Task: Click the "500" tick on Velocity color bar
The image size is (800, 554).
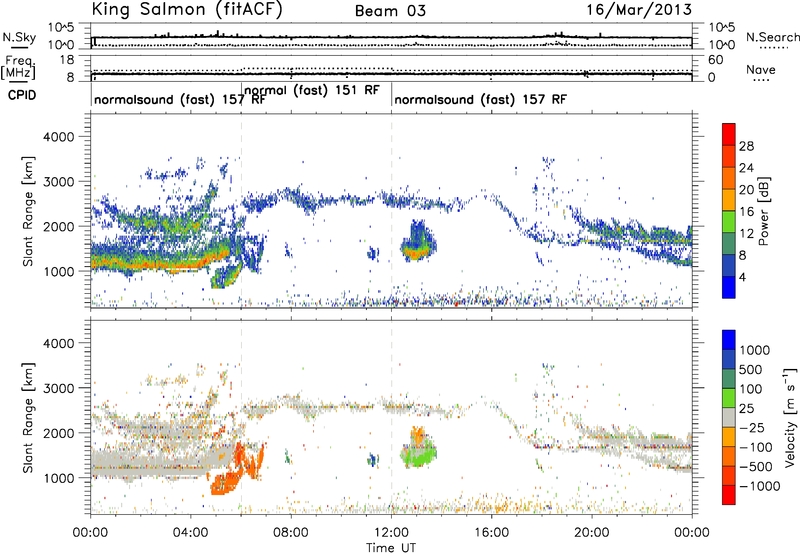Action: tap(751, 369)
